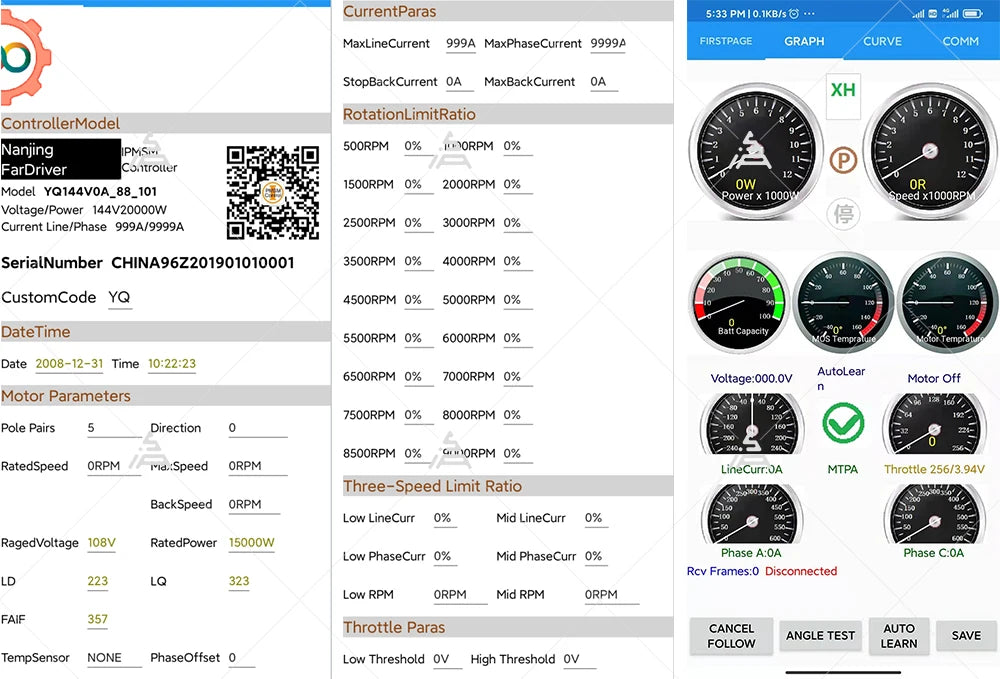Viewport: 1000px width, 679px height.
Task: Switch to the CURVE tab
Action: pyautogui.click(x=882, y=41)
